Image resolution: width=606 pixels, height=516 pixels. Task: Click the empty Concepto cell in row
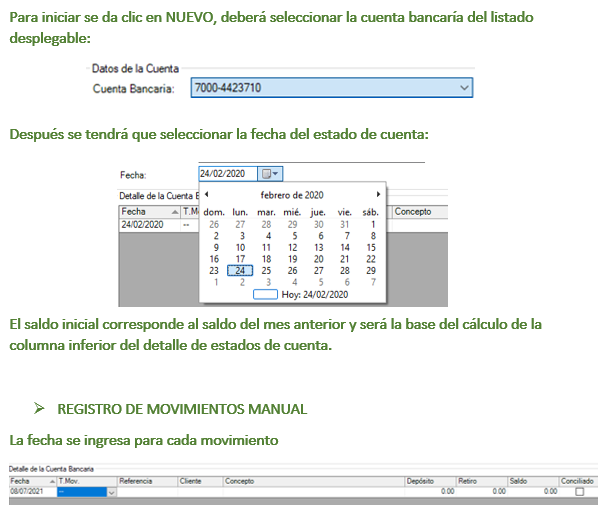tap(314, 492)
